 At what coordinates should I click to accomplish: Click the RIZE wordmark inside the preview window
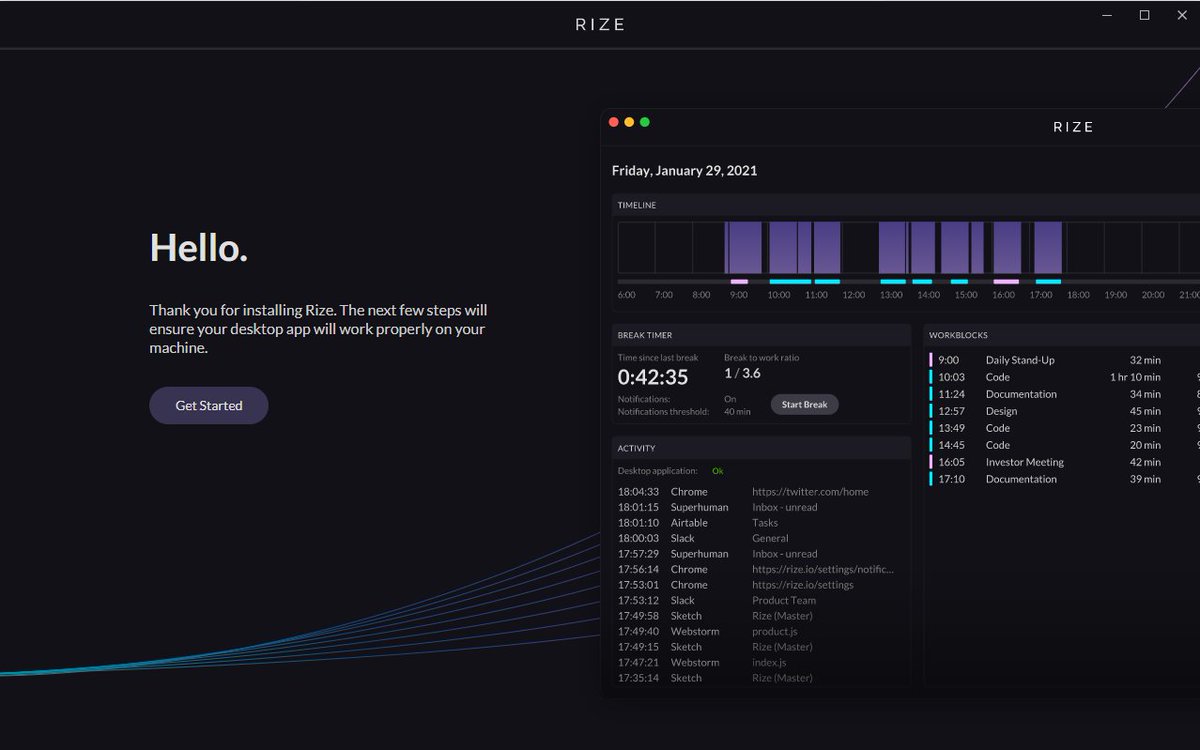tap(1072, 126)
